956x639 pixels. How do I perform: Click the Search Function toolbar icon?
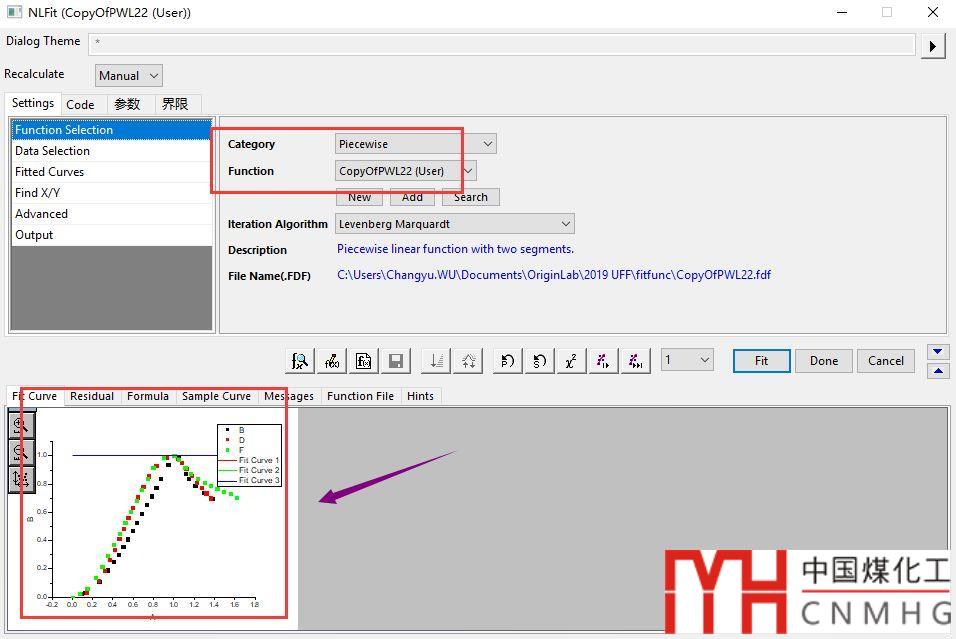(299, 361)
